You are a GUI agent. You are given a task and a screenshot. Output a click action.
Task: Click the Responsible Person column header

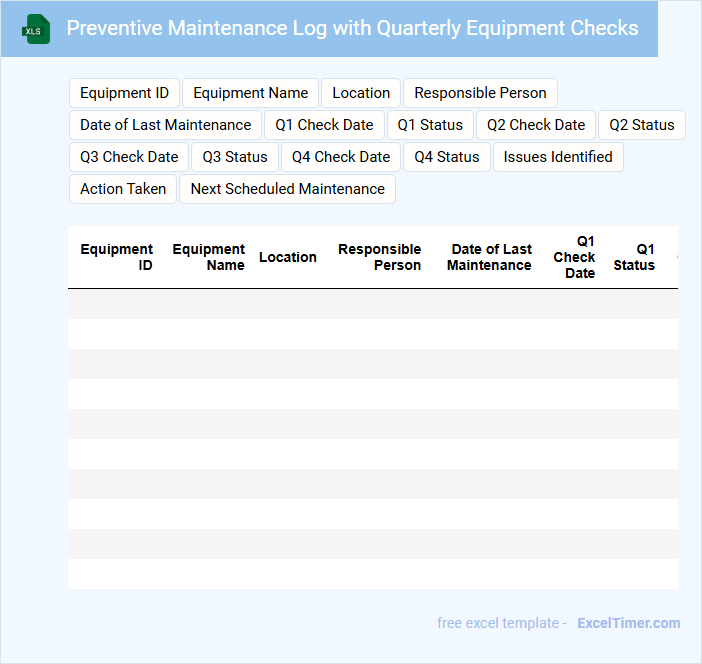point(379,257)
